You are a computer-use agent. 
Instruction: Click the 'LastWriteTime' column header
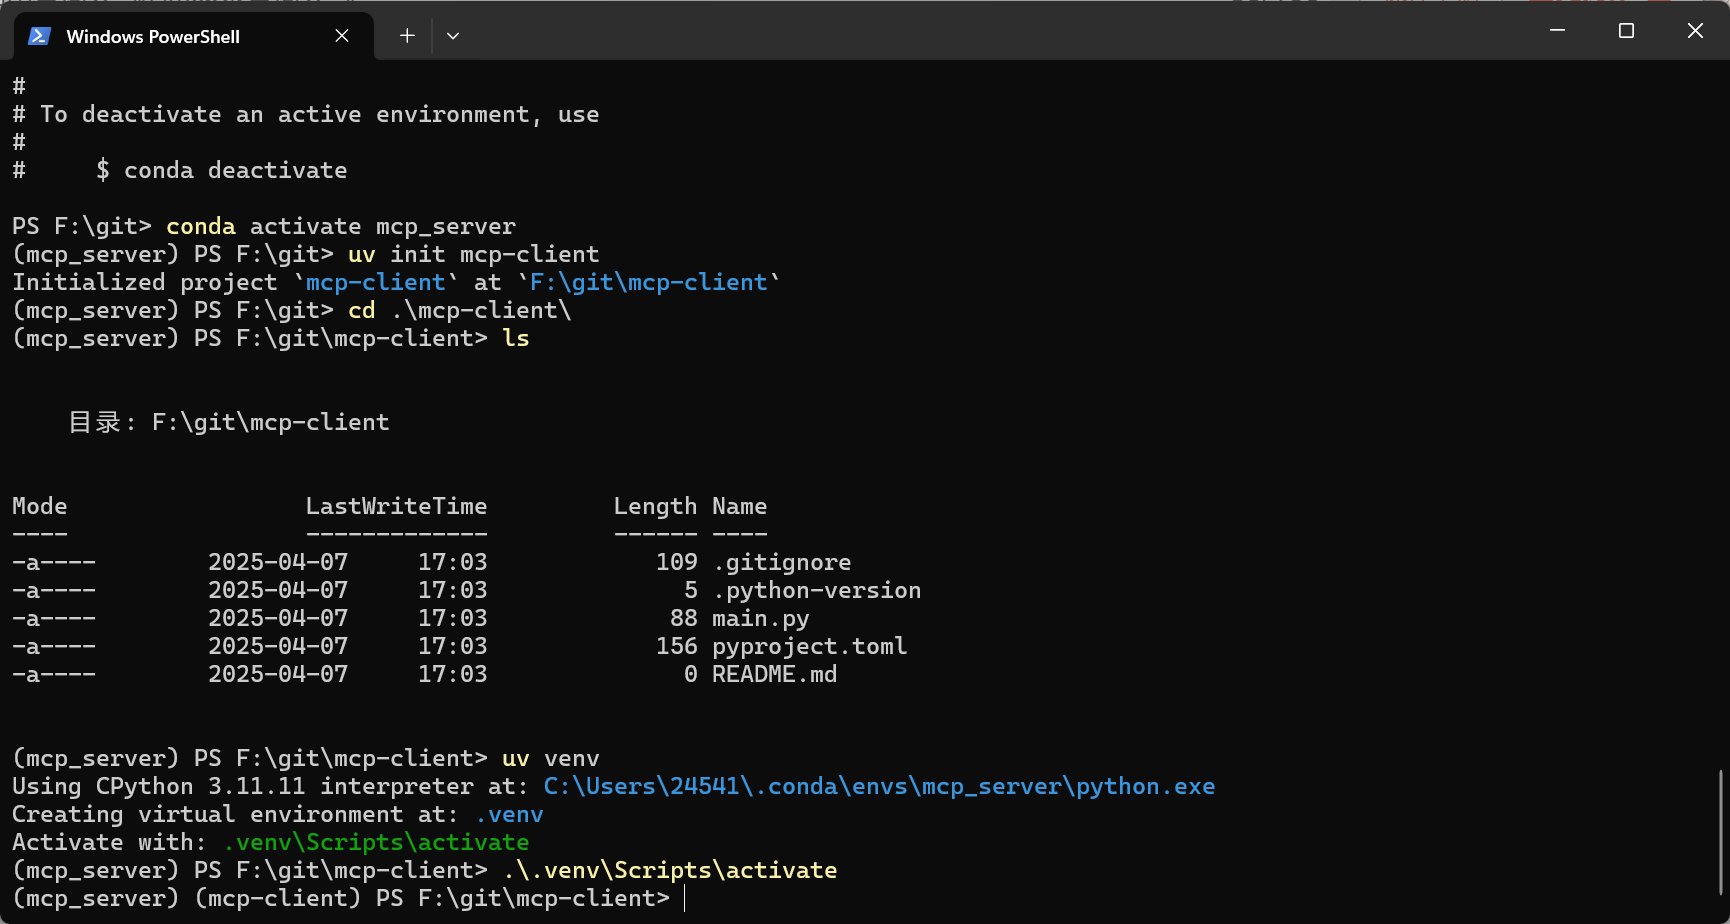tap(397, 506)
